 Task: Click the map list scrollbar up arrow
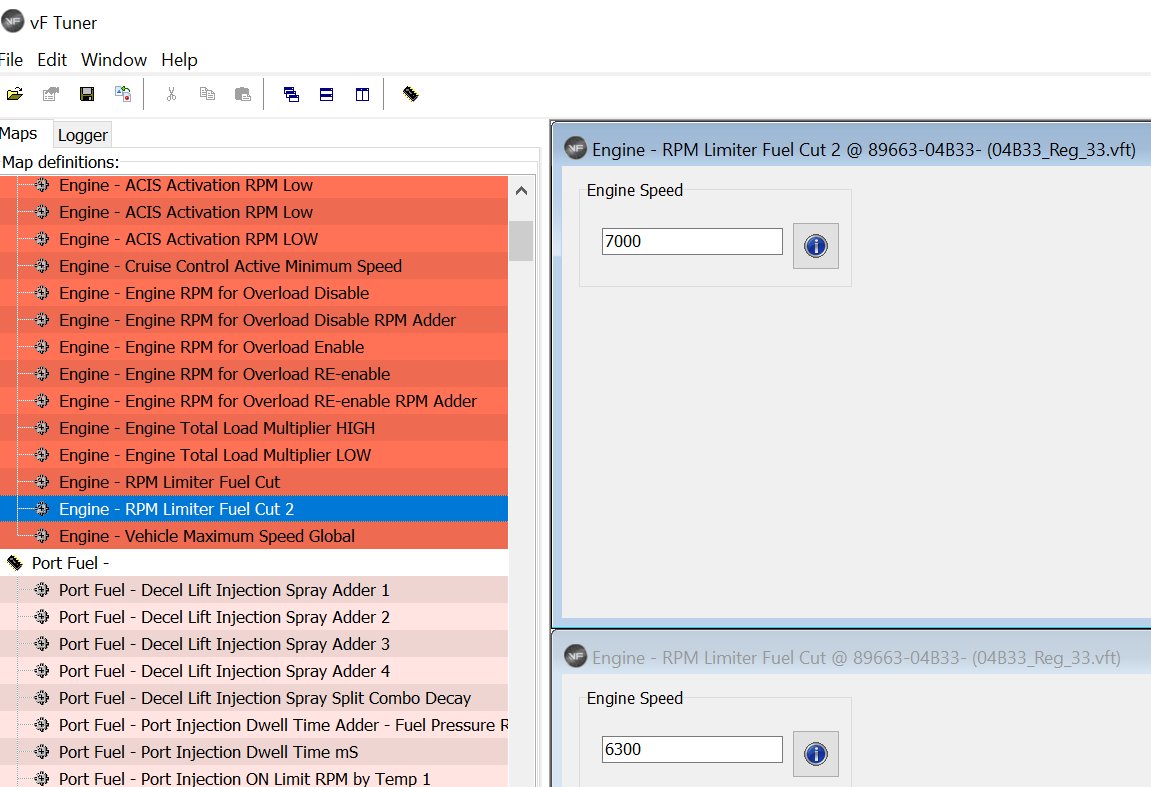point(521,191)
